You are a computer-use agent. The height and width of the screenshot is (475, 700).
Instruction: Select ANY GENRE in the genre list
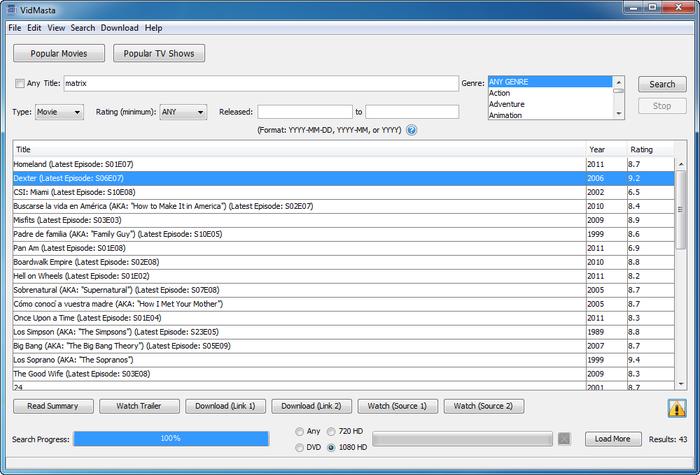coord(550,82)
